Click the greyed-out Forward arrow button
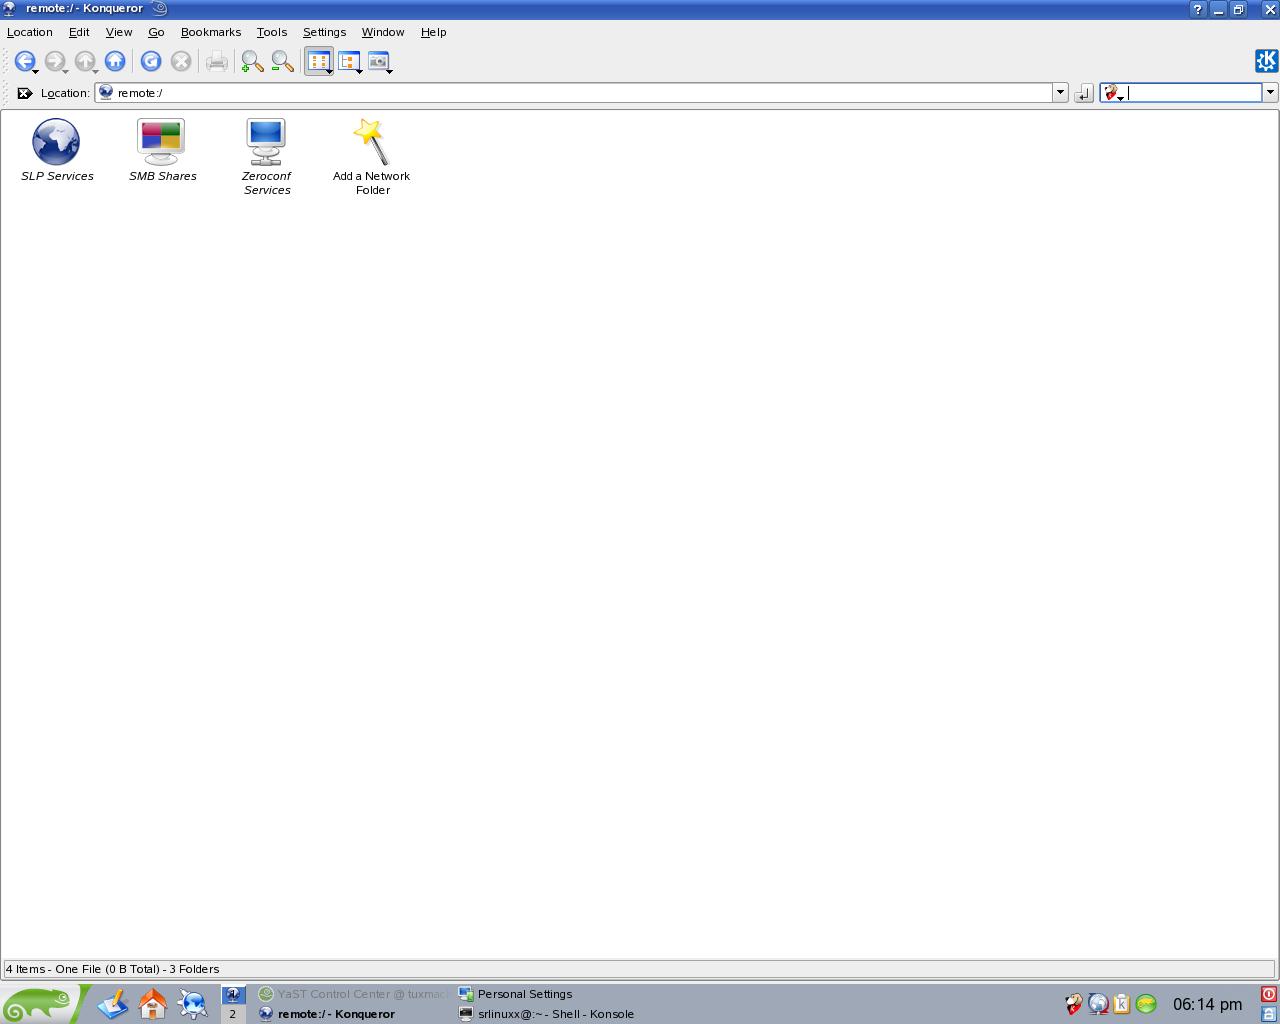The width and height of the screenshot is (1280, 1024). (x=55, y=62)
